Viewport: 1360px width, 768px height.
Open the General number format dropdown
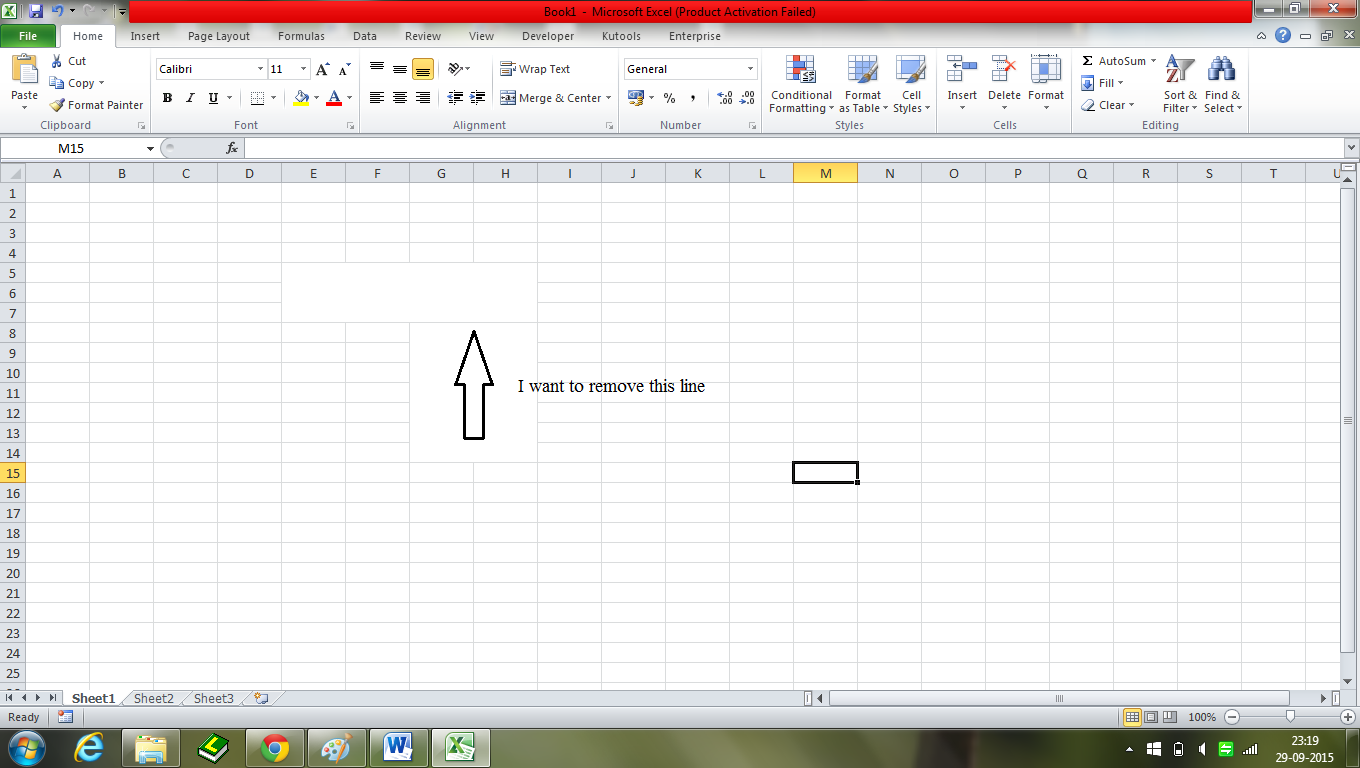tap(751, 69)
